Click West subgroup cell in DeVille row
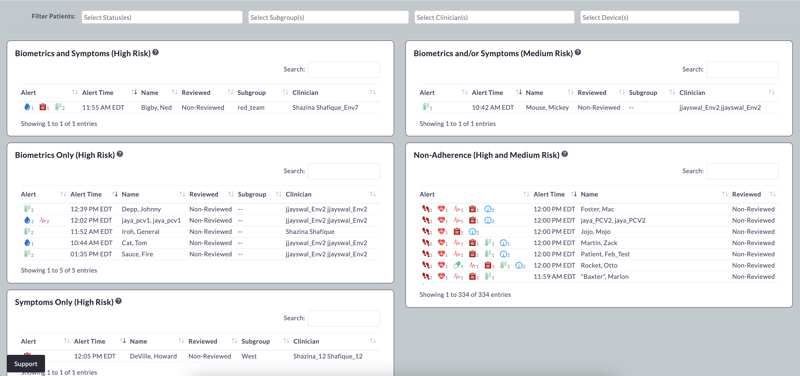800x376 pixels. click(248, 356)
